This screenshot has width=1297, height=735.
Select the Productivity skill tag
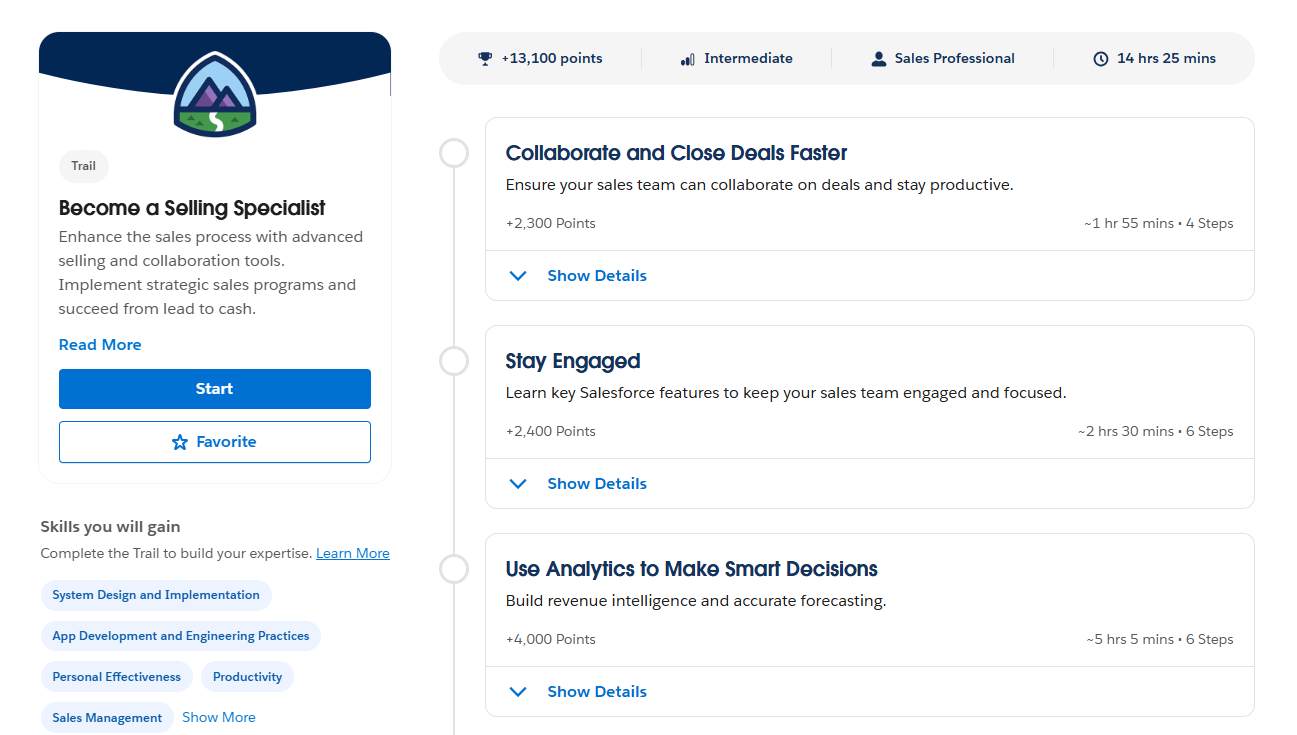[x=248, y=677]
